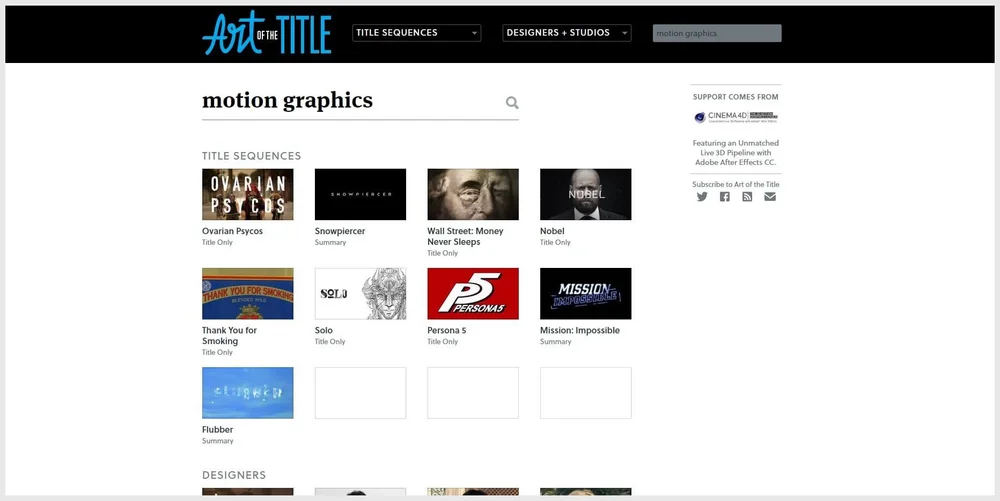Screen dimensions: 1000x501
Task: Click the Title Sequences section heading
Action: click(x=251, y=156)
